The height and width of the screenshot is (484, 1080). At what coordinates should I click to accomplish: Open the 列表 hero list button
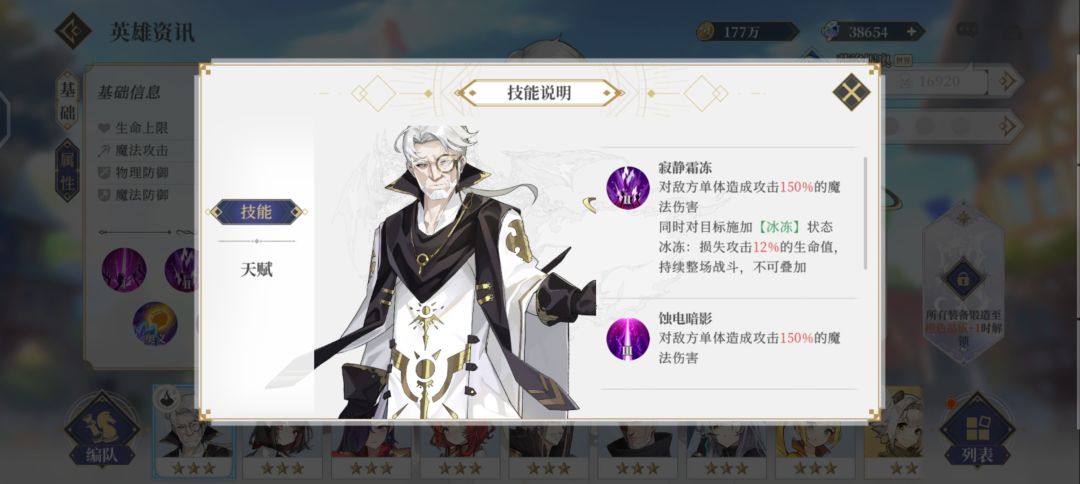(x=977, y=430)
